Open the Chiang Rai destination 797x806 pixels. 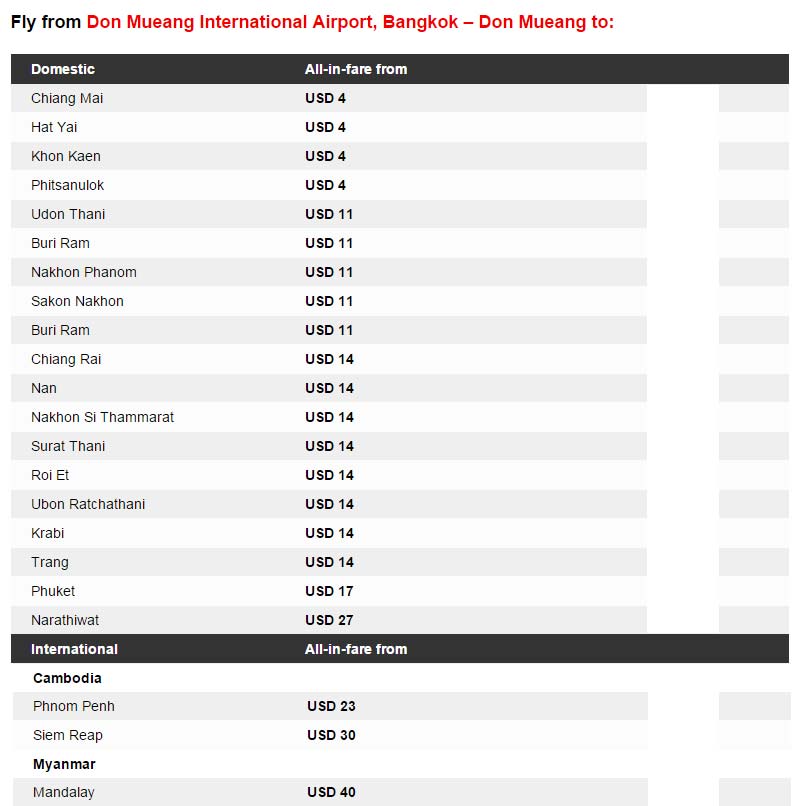click(66, 359)
